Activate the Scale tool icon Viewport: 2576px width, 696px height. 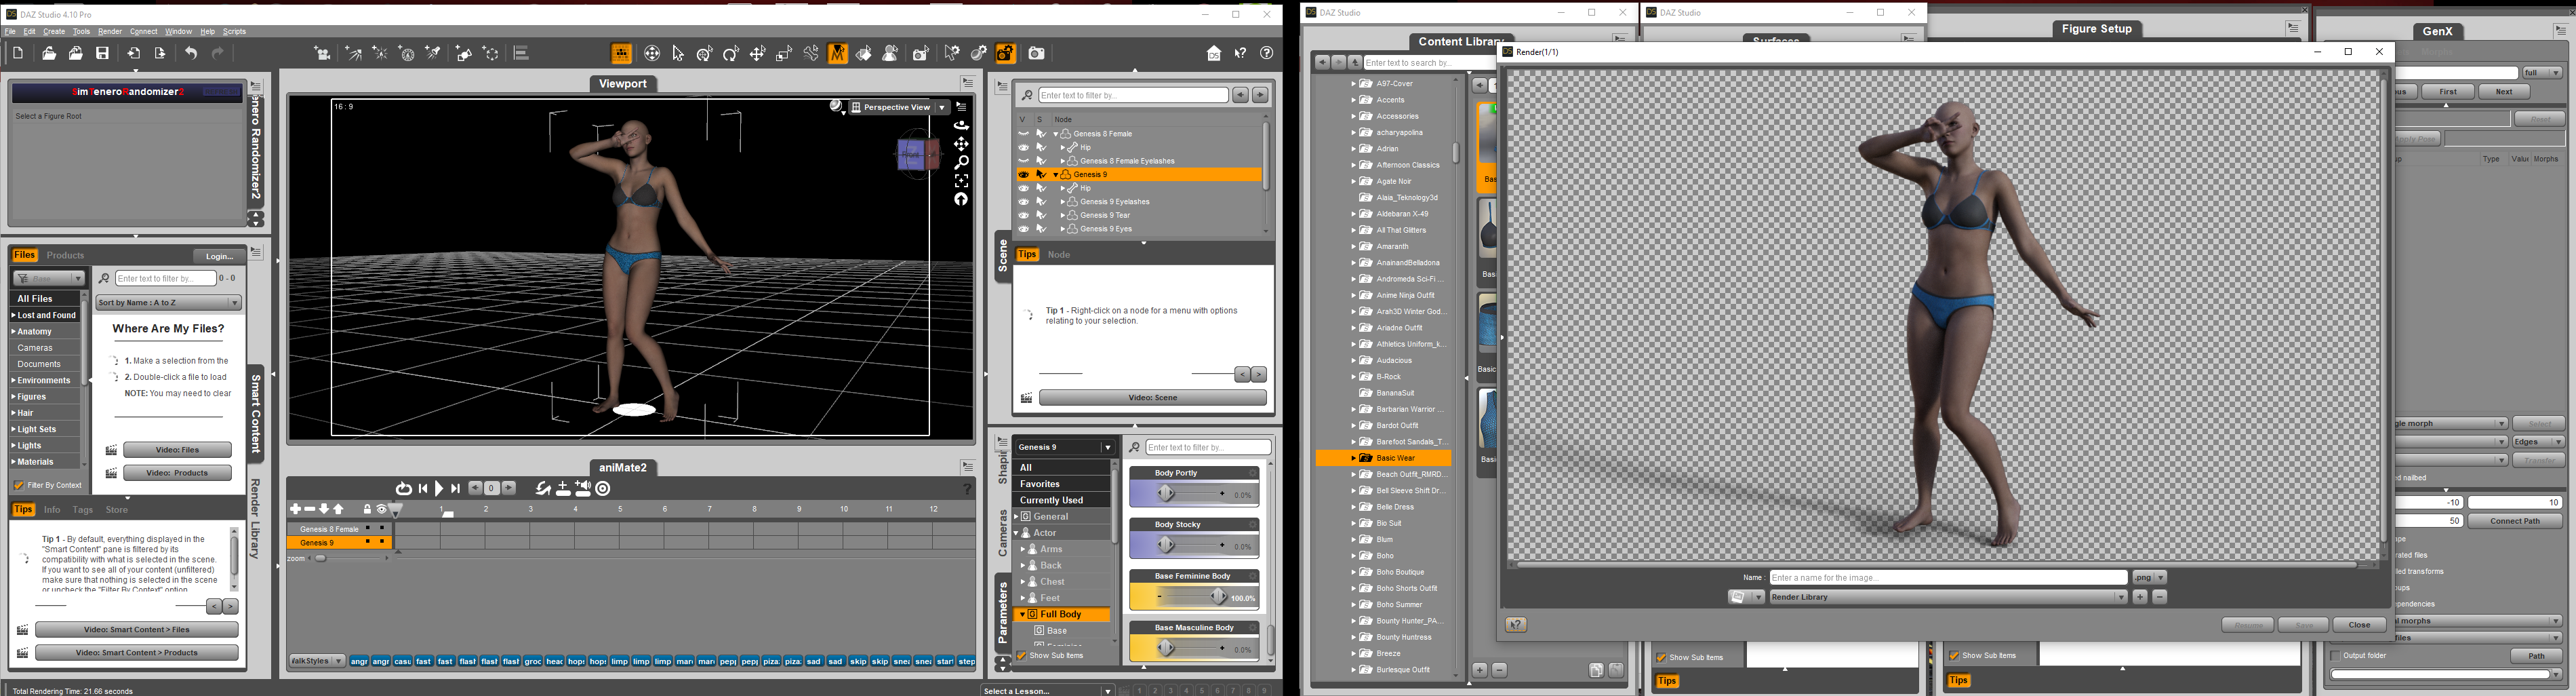784,54
